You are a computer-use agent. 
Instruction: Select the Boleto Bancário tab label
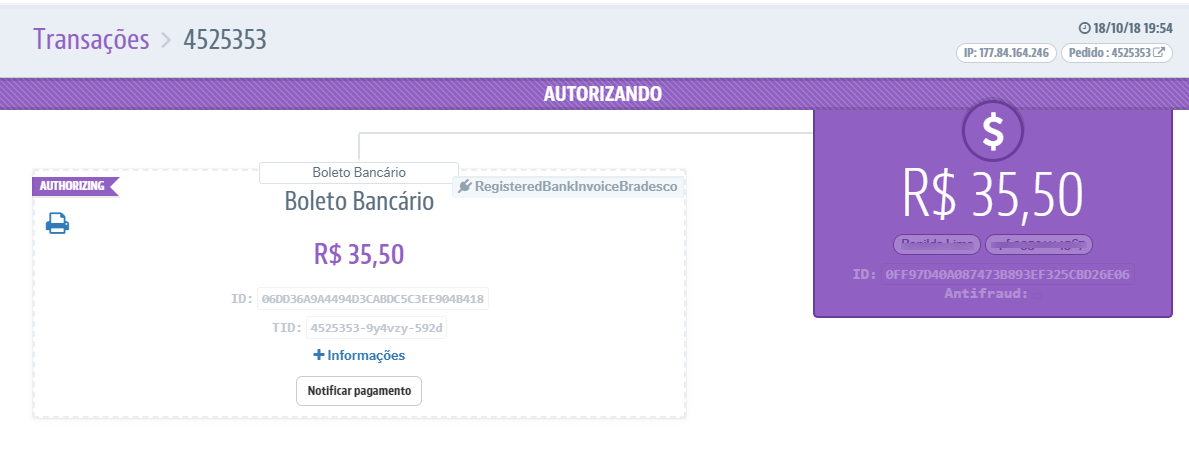[358, 173]
